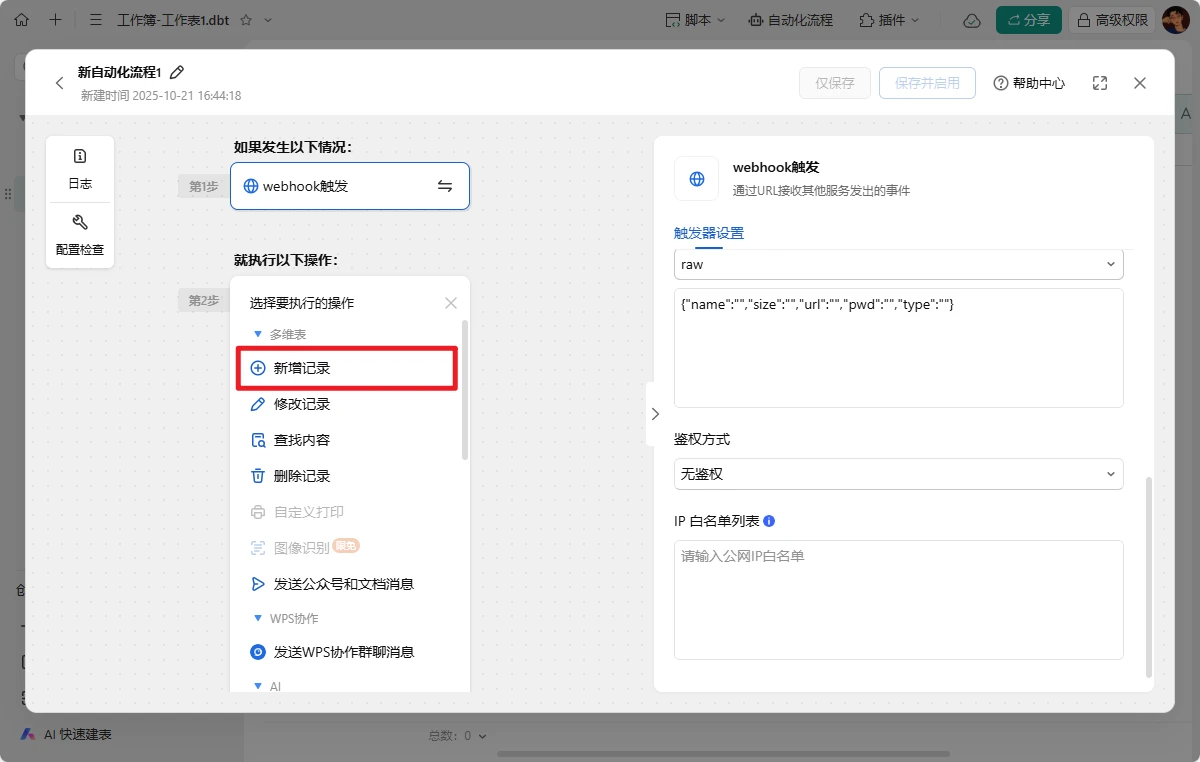Toggle fullscreen for the automation dialog
Screen dimensions: 1200x762
1100,84
